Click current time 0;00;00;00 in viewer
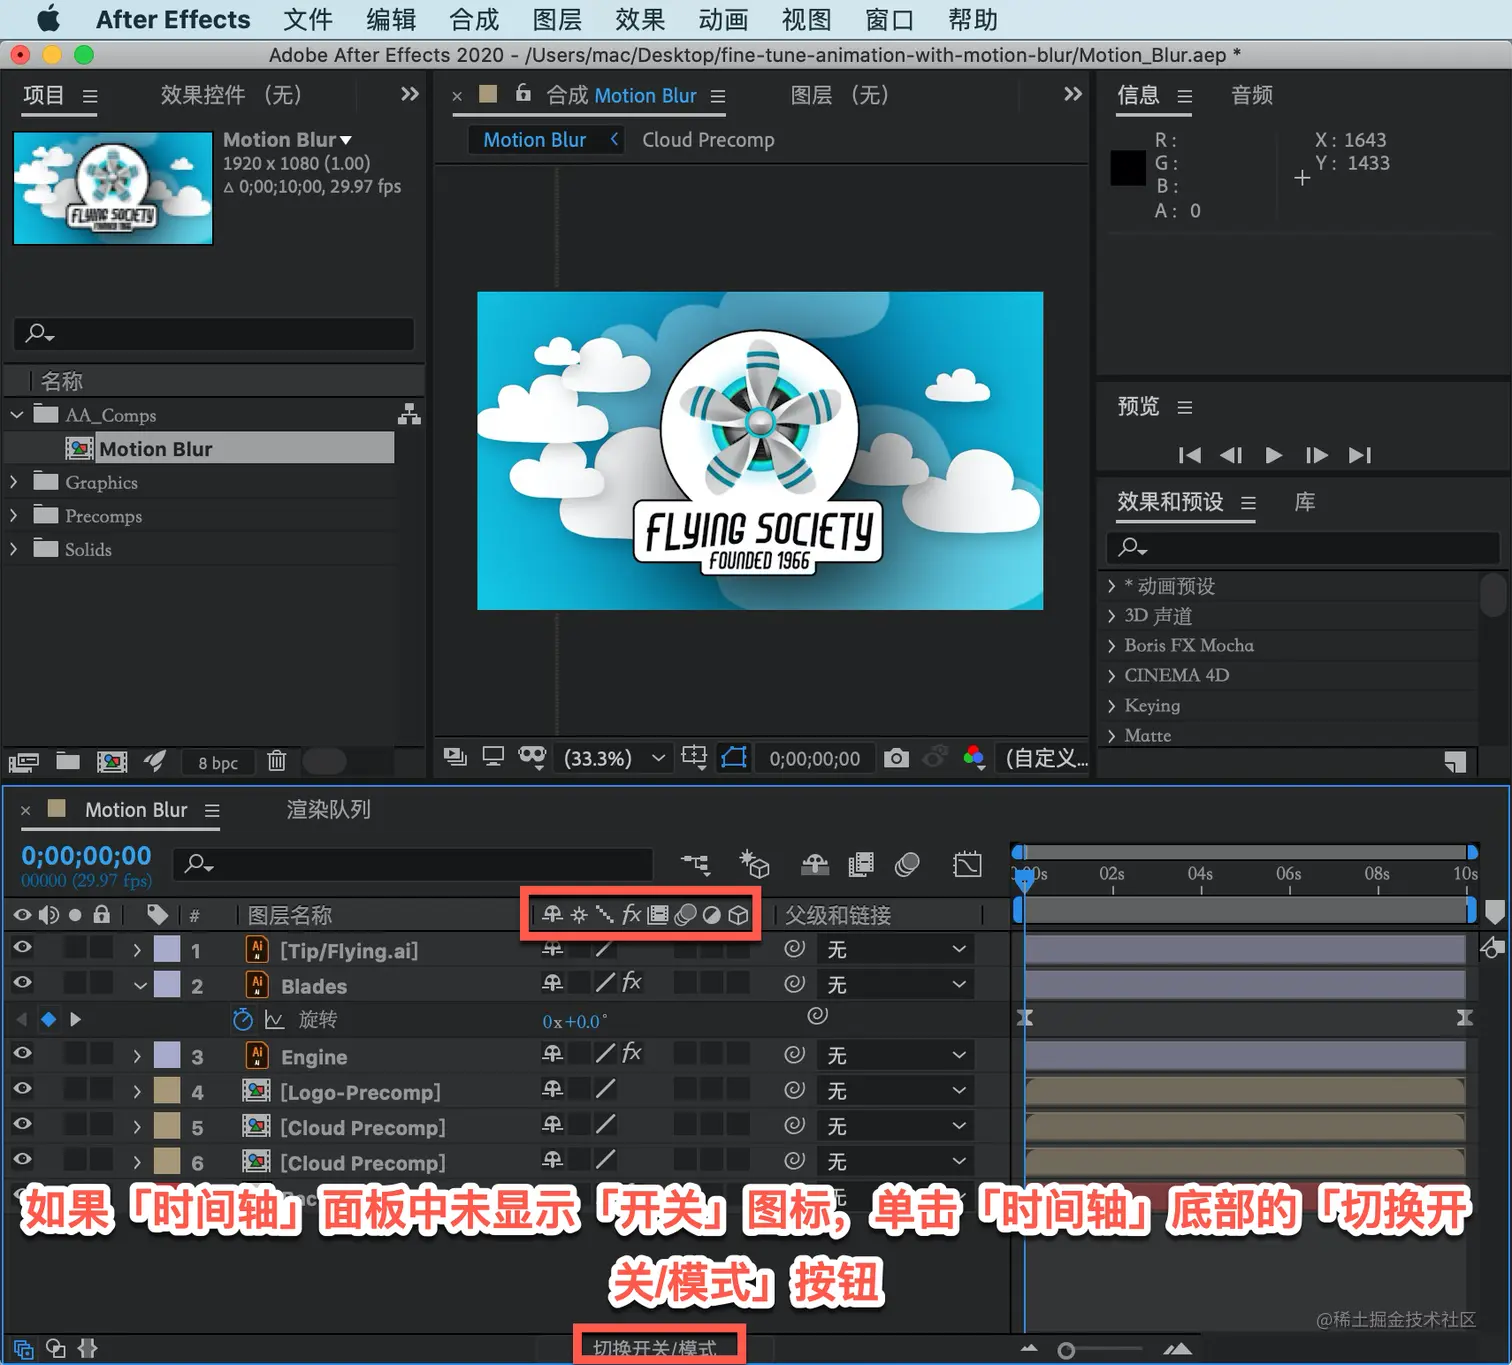 coord(815,759)
